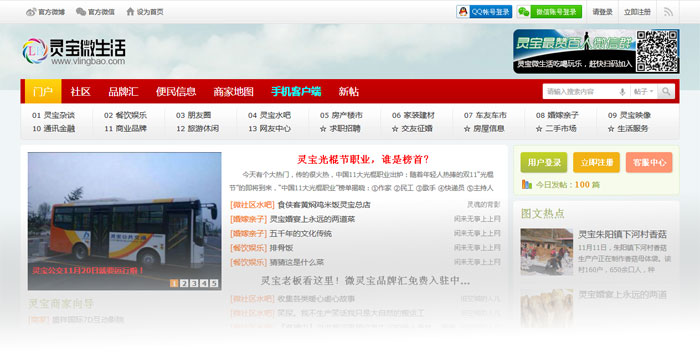Image resolution: width=700 pixels, height=364 pixels.
Task: Open the 灵宝朱阳镇下河村香菇 thumbnail image
Action: point(546,251)
